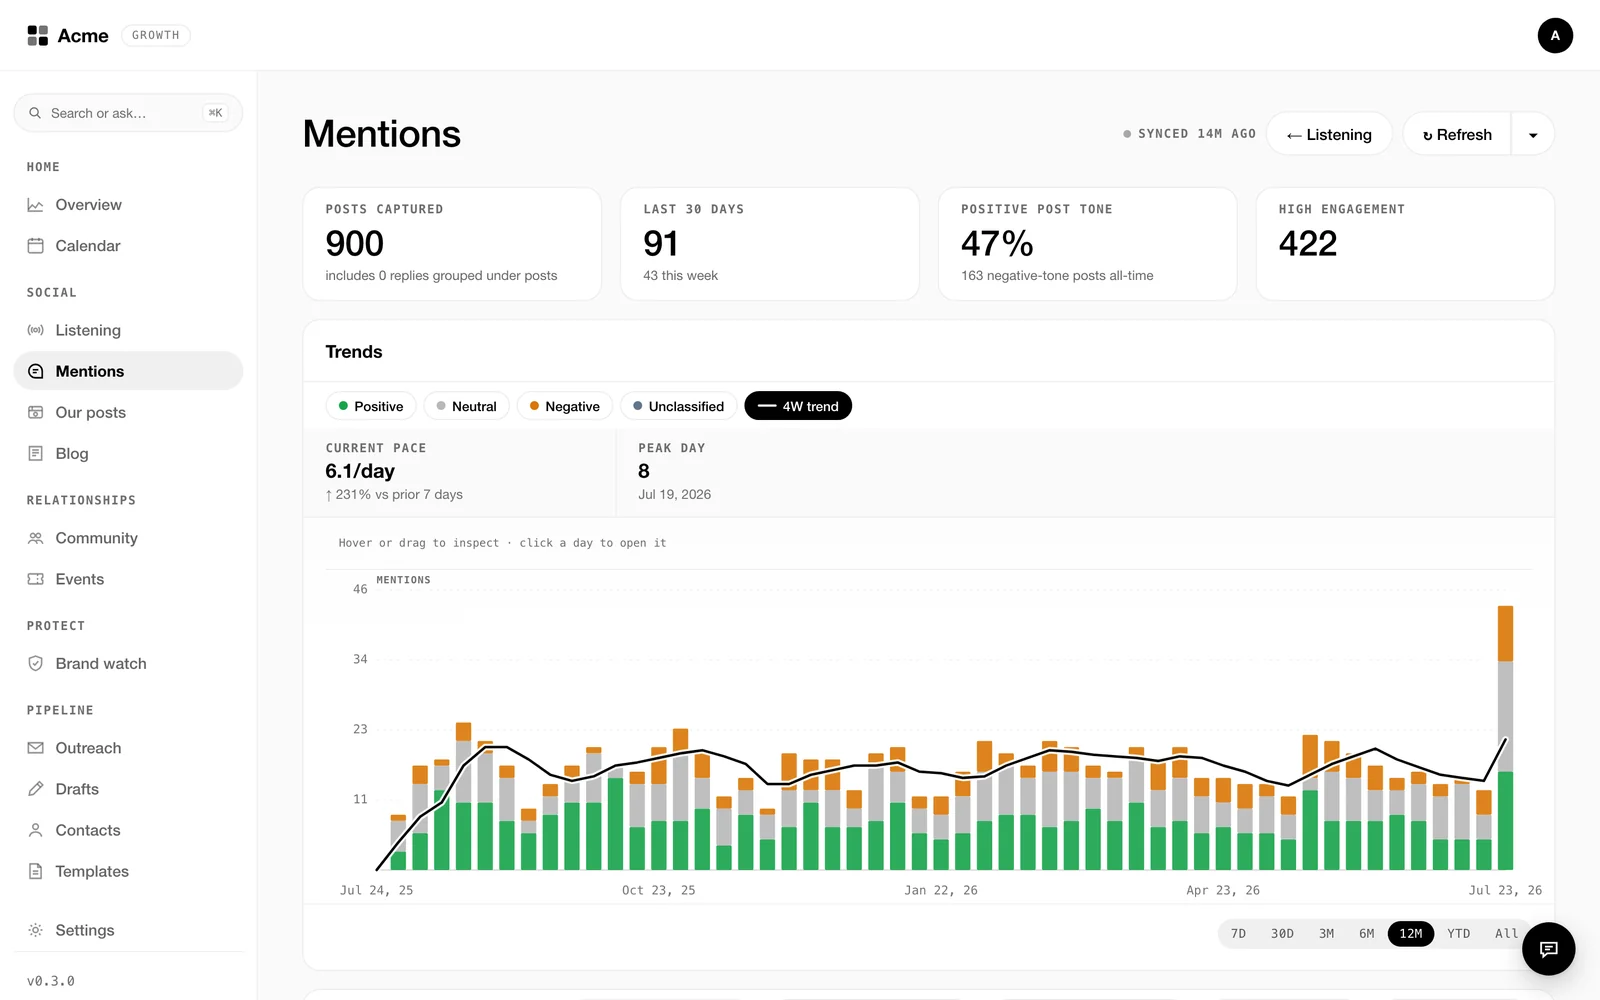This screenshot has height=1000, width=1600.
Task: Toggle the 4W trend line
Action: [x=798, y=406]
